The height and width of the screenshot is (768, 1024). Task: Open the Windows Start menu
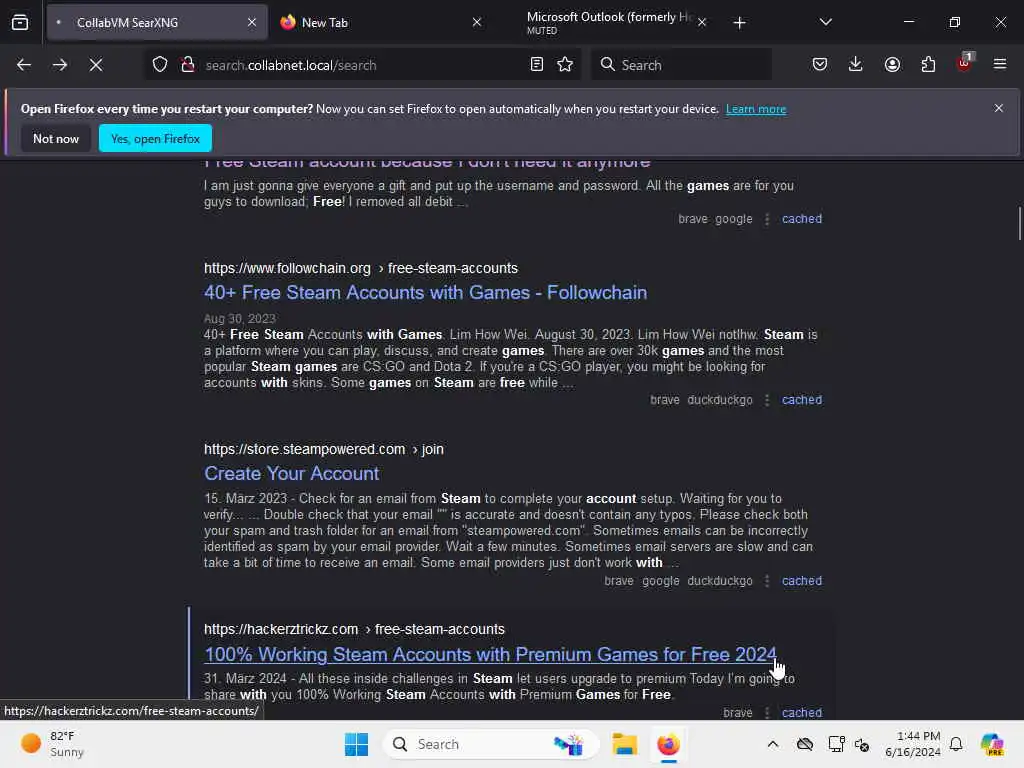pyautogui.click(x=356, y=744)
